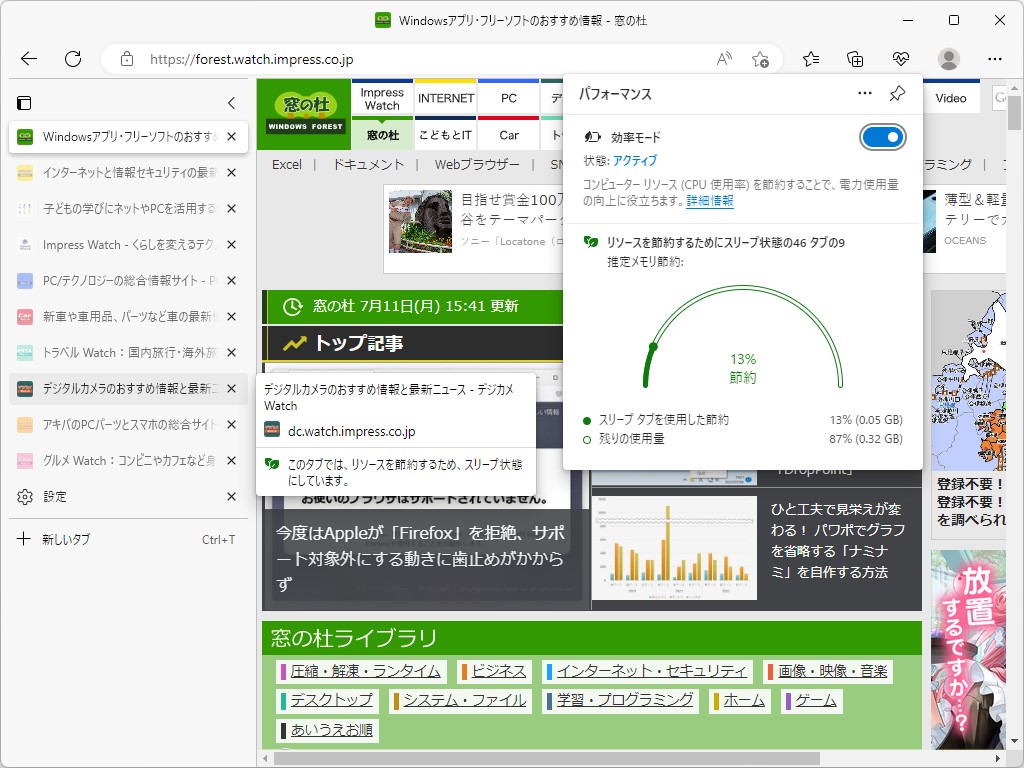Turn off the 効率モード toggle
The width and height of the screenshot is (1024, 768).
click(882, 138)
